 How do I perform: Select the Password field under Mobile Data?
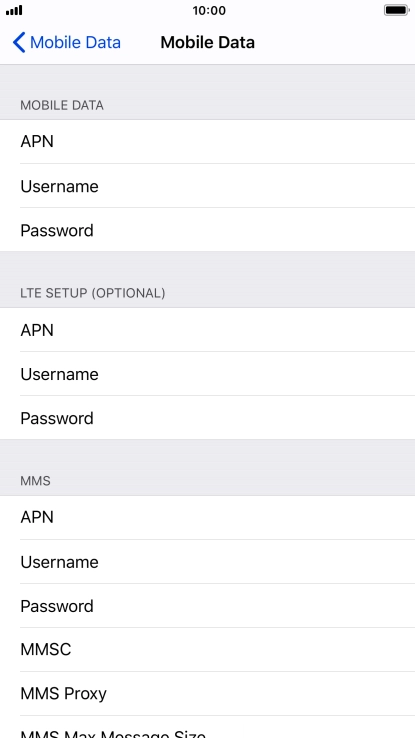point(208,230)
